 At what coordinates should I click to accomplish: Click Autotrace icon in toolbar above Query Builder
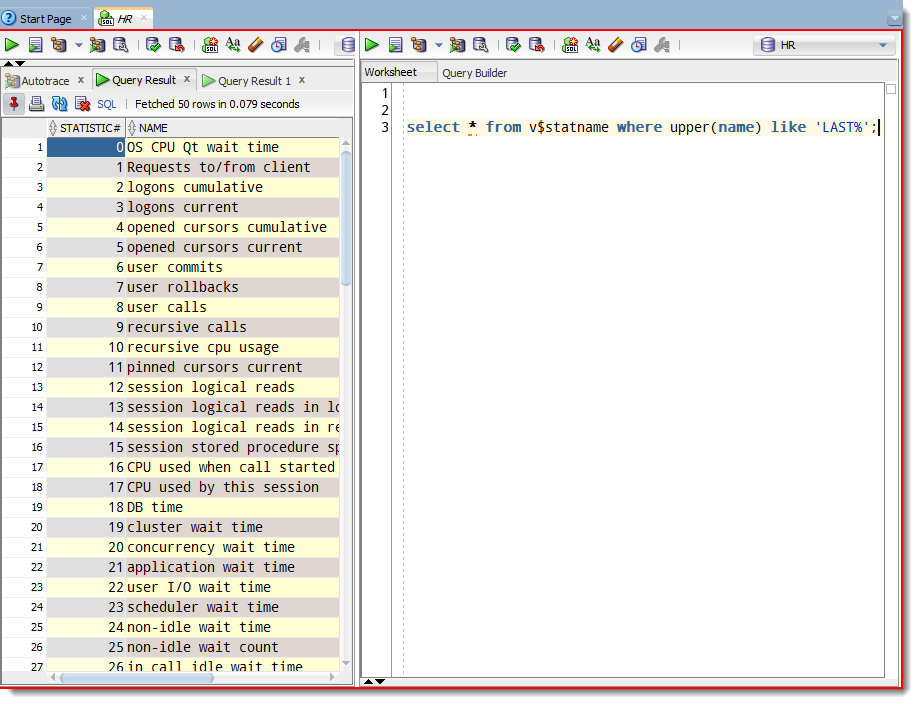pos(457,45)
